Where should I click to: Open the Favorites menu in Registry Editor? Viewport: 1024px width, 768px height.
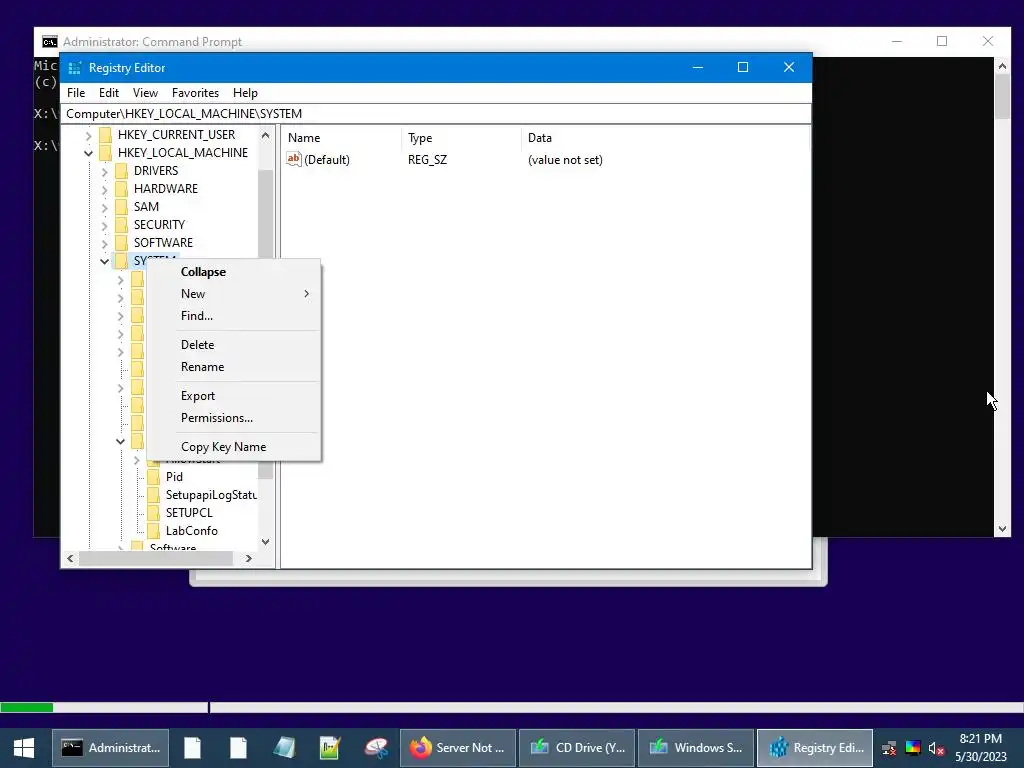tap(195, 93)
